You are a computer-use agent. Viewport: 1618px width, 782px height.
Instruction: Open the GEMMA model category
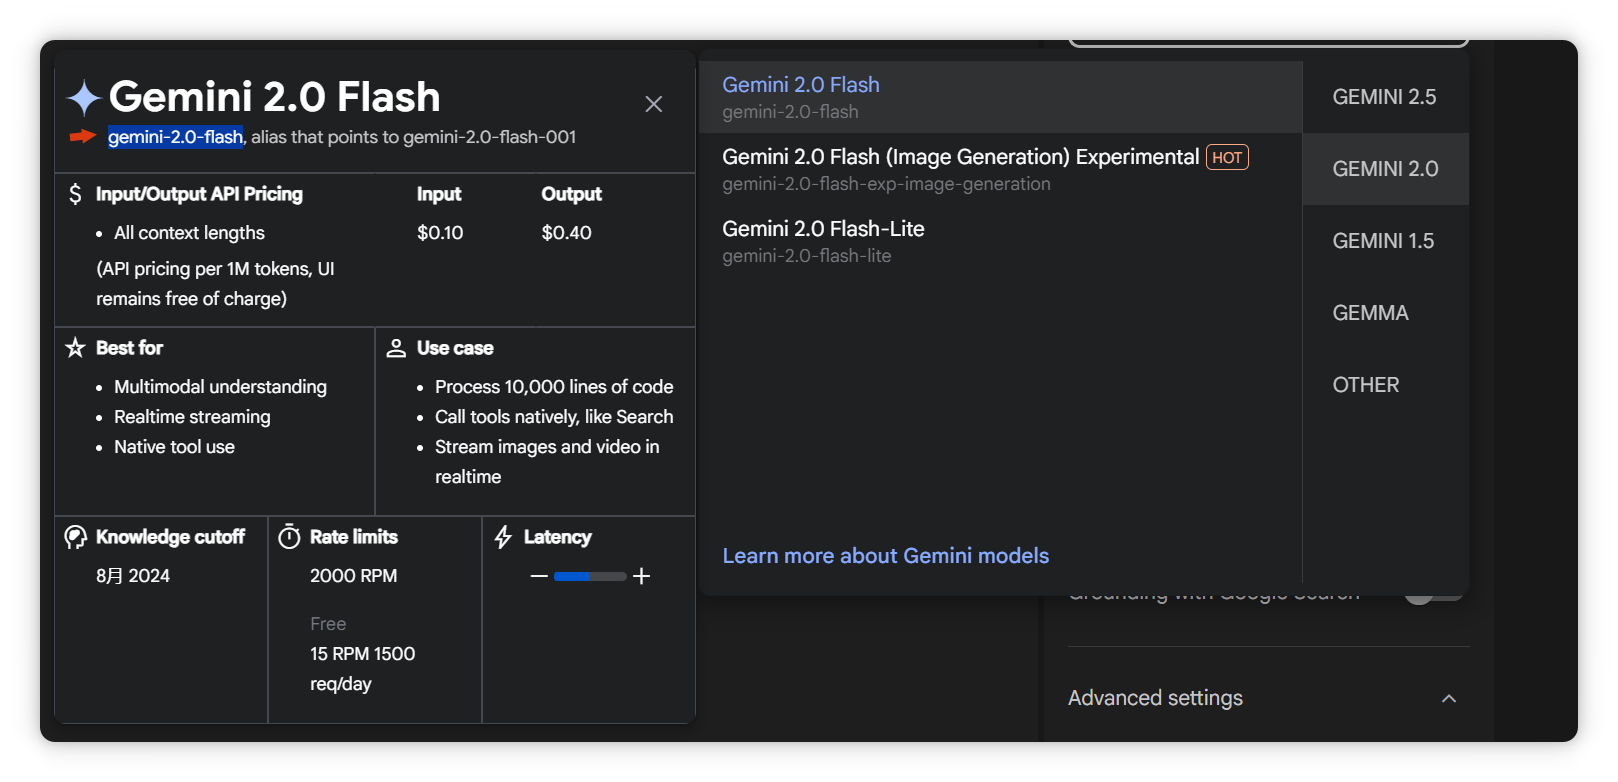(1370, 313)
